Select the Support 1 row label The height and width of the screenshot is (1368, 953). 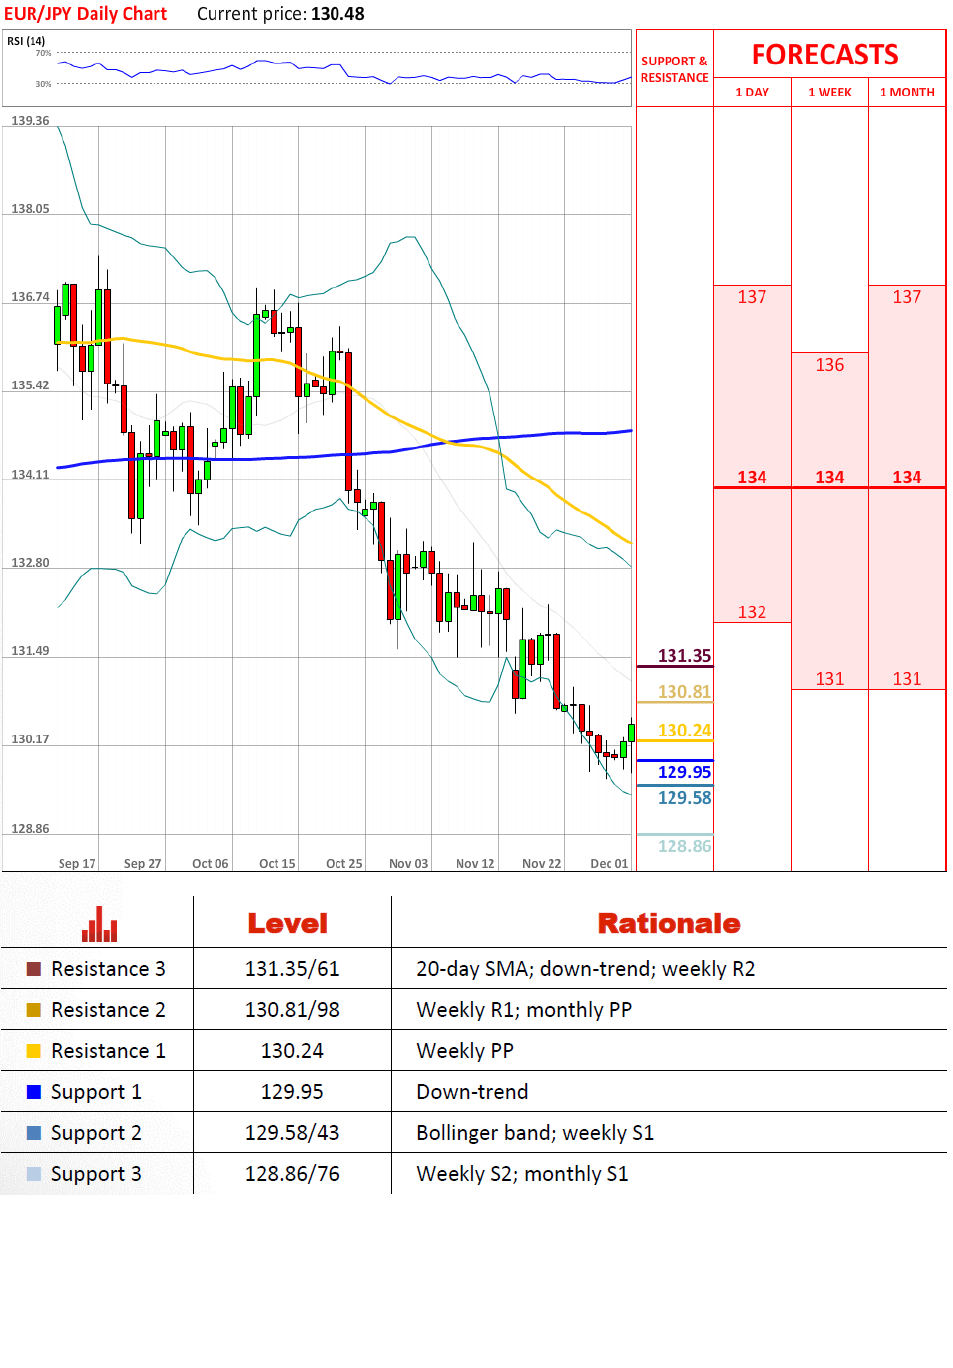click(96, 1092)
